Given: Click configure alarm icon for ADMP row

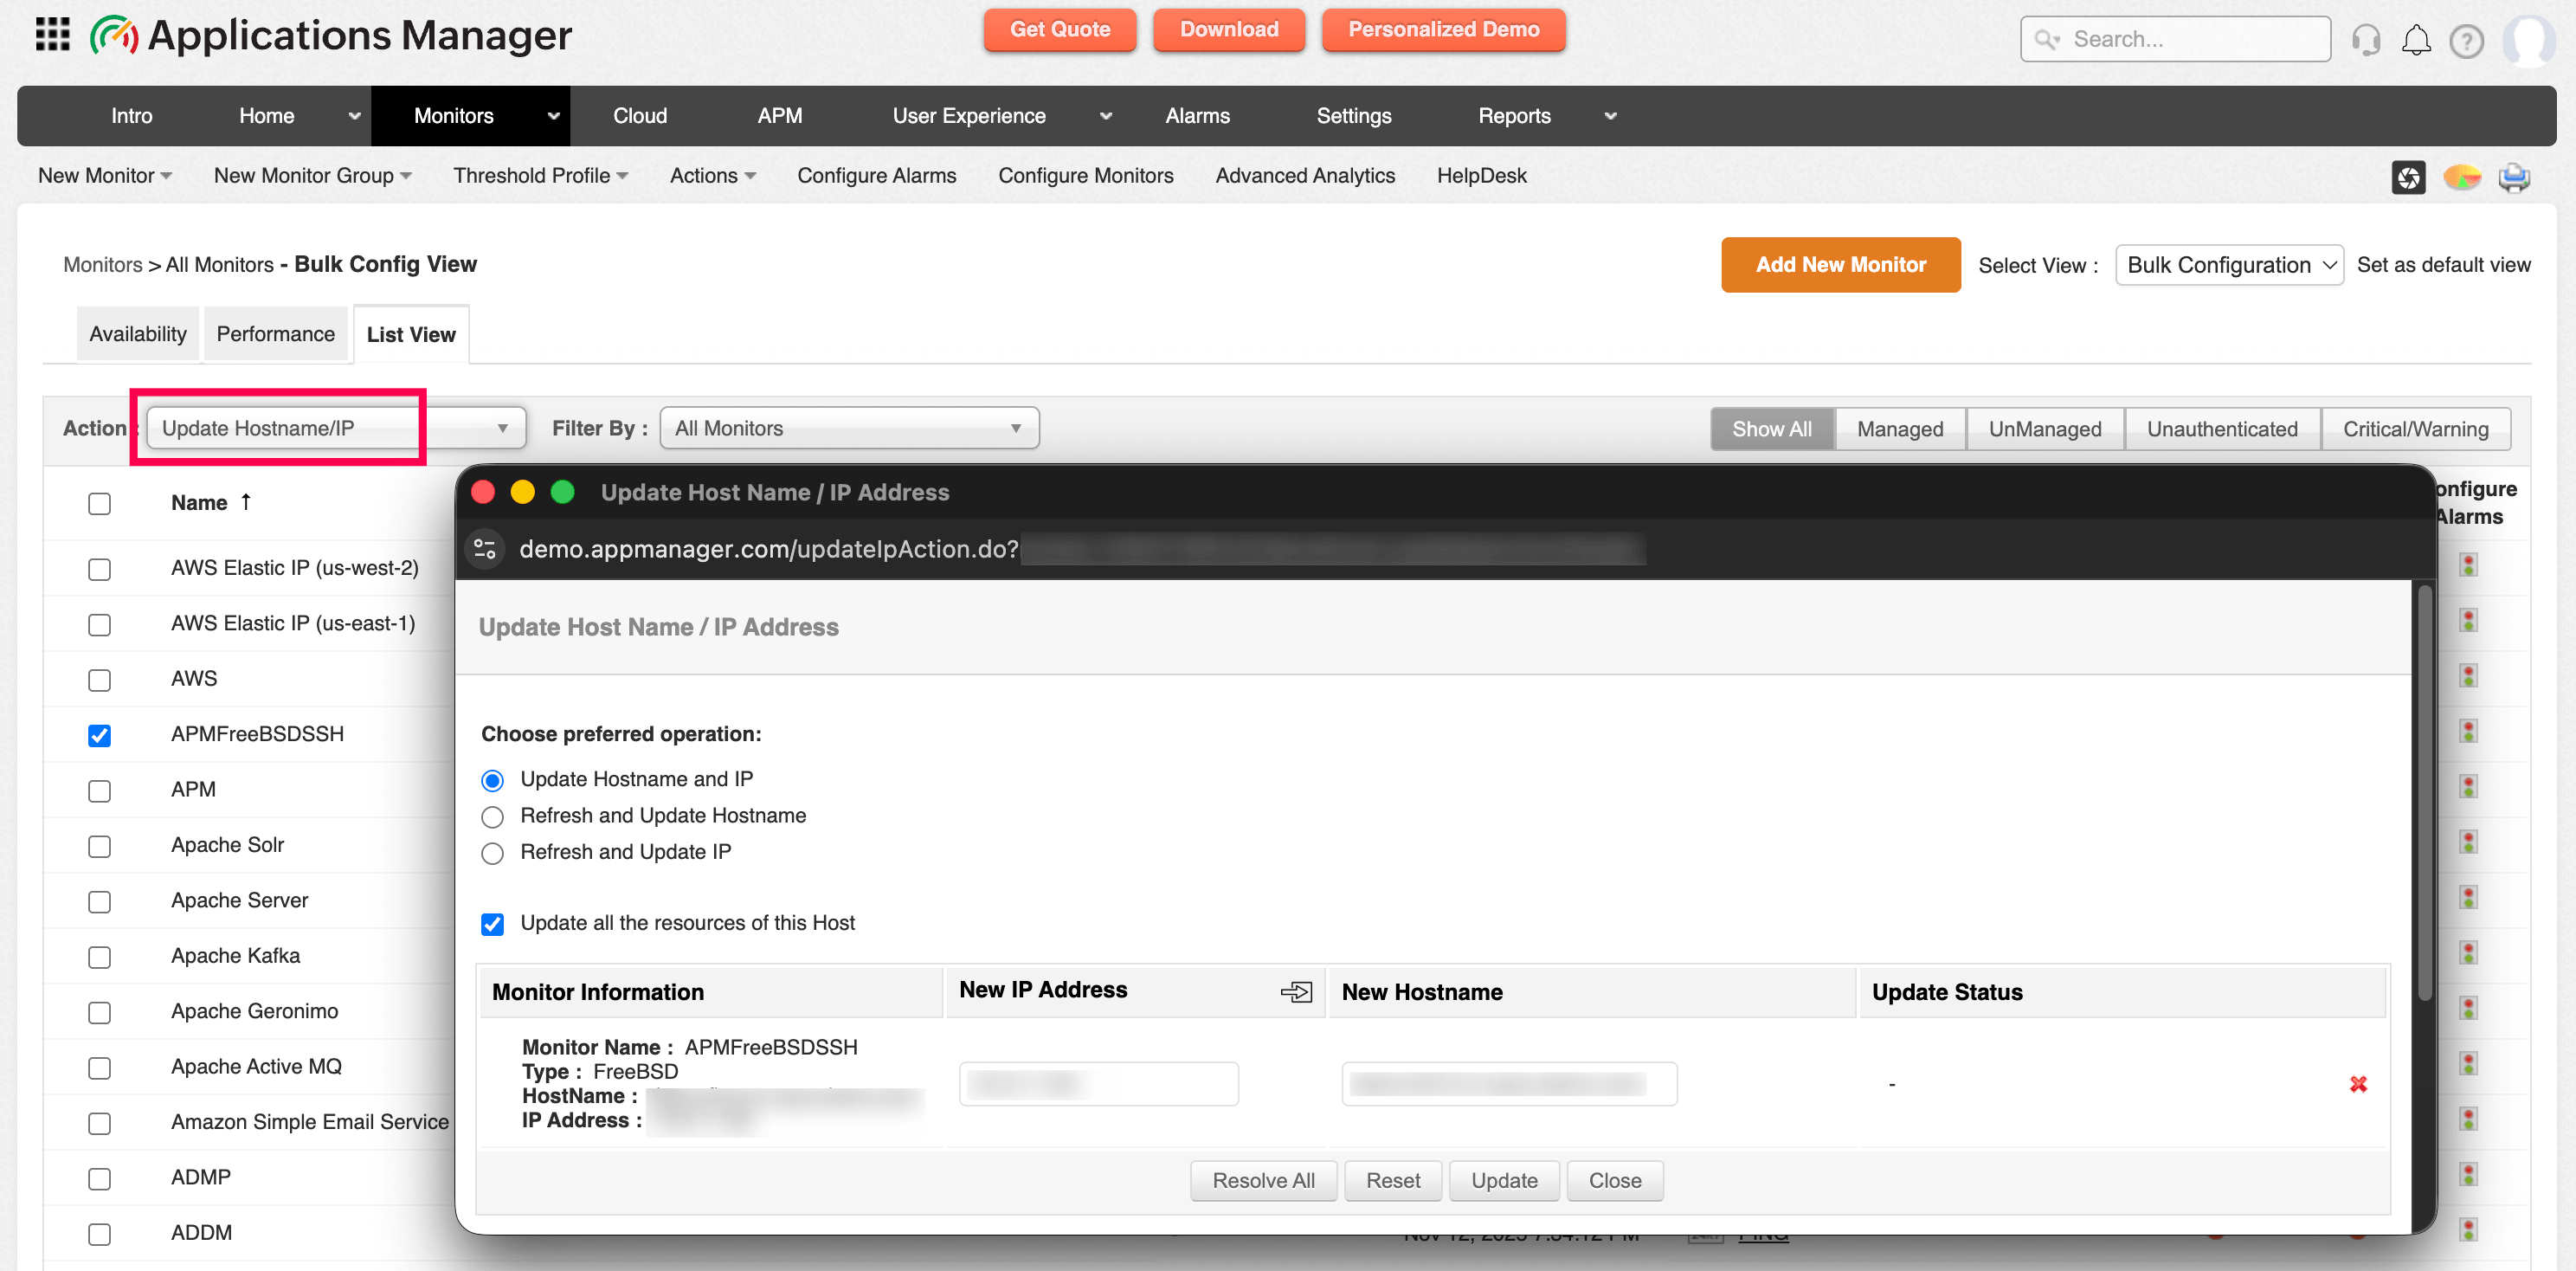Looking at the screenshot, I should coord(2468,1175).
